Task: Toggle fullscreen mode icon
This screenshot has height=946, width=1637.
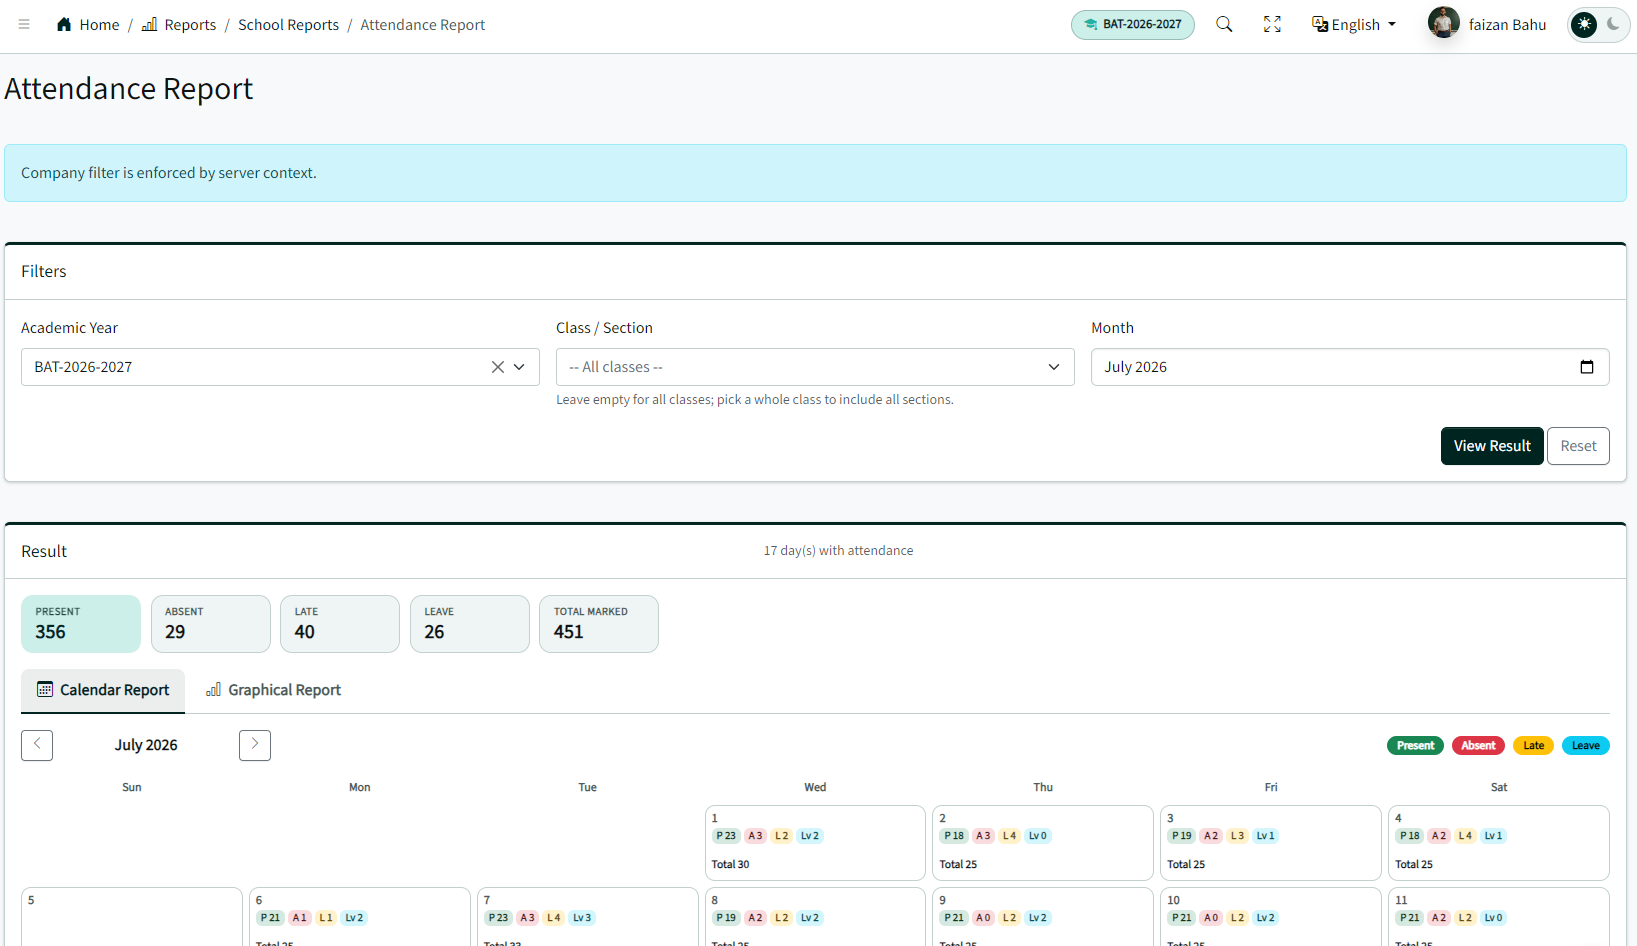Action: tap(1272, 24)
